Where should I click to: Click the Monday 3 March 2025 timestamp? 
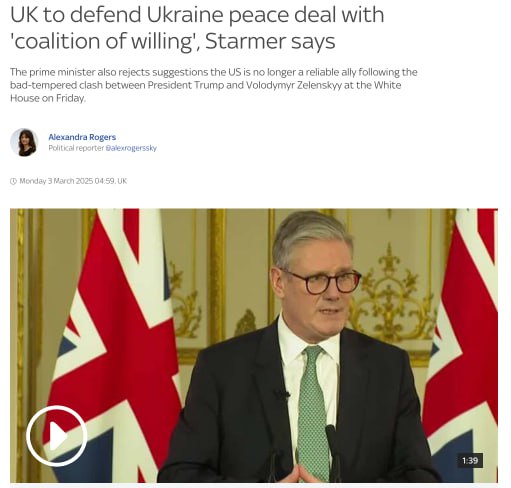73,181
